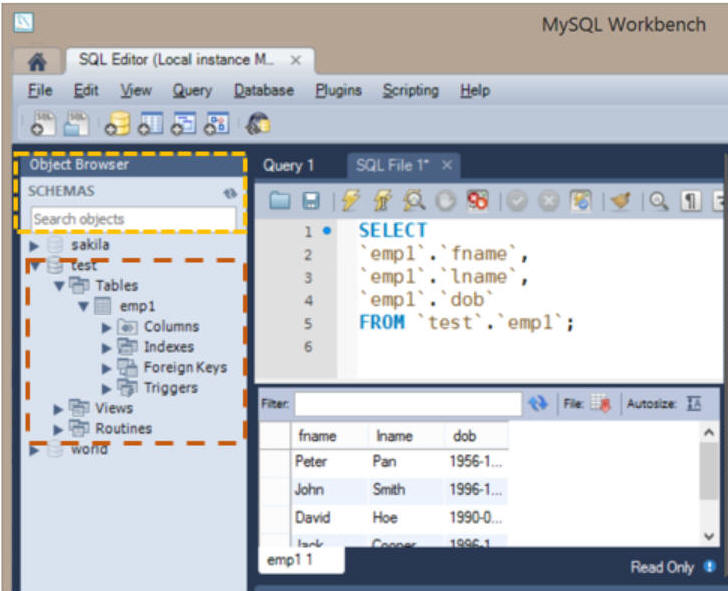Viewport: 728px width, 591px height.
Task: Expand the world schema
Action: (34, 450)
